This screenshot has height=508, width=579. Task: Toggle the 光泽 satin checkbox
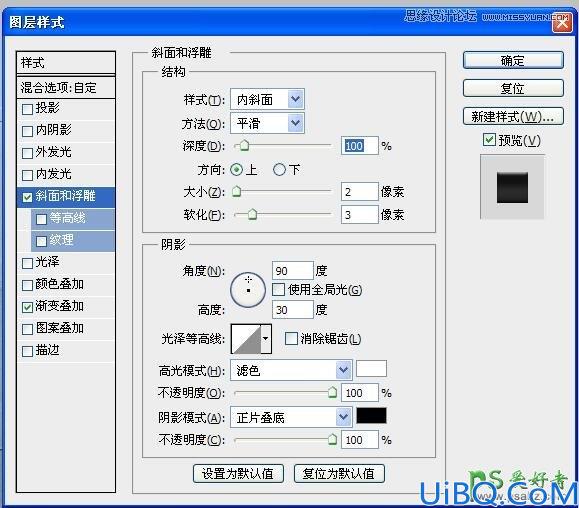coord(27,263)
